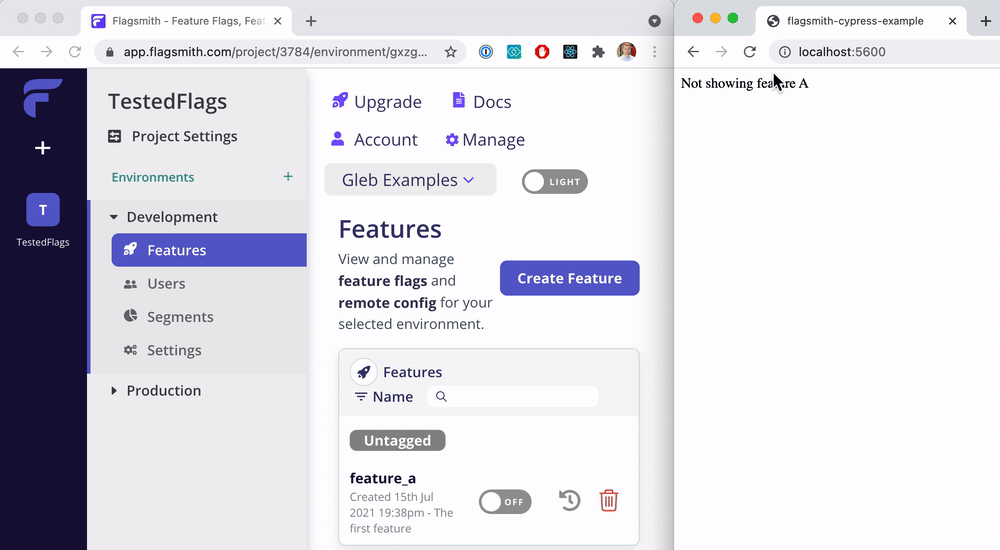The image size is (1000, 550).
Task: Collapse the Development environment
Action: 114,217
